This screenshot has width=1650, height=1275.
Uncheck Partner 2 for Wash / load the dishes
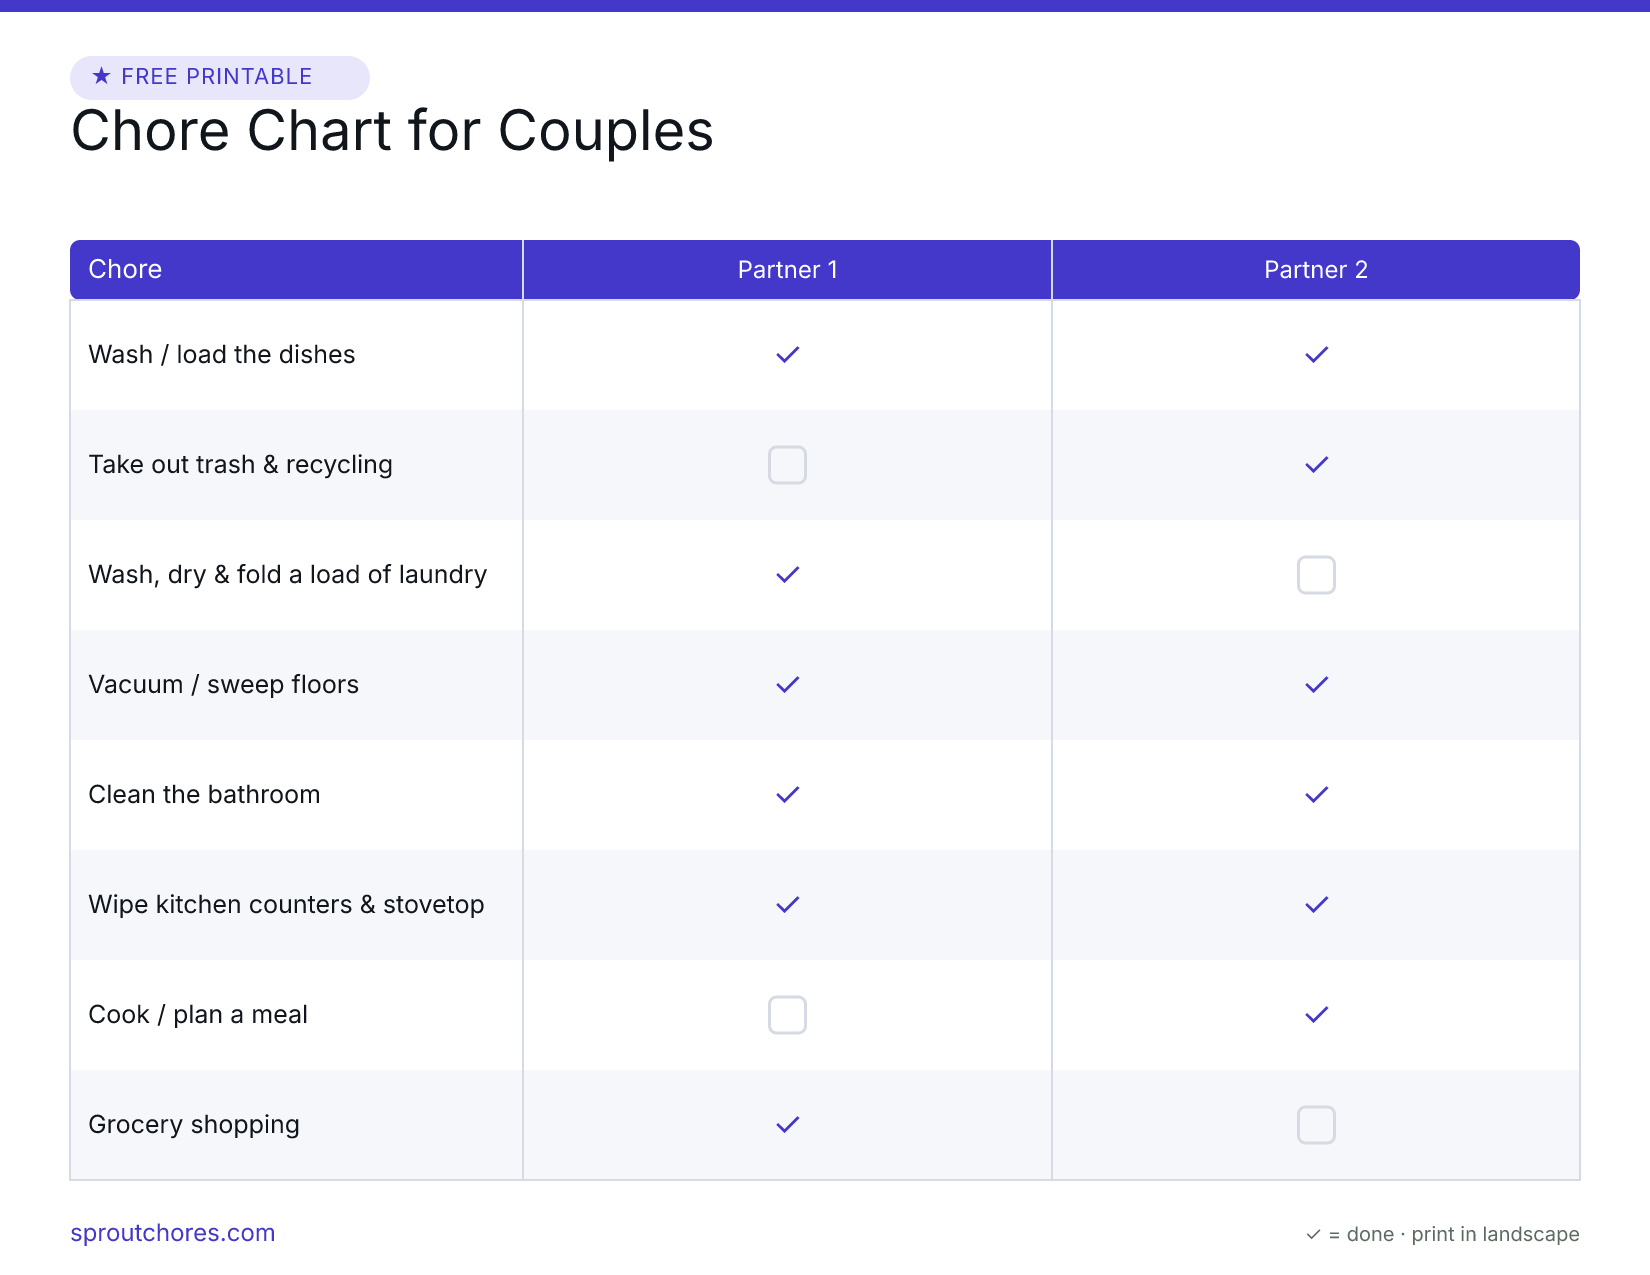(1316, 355)
